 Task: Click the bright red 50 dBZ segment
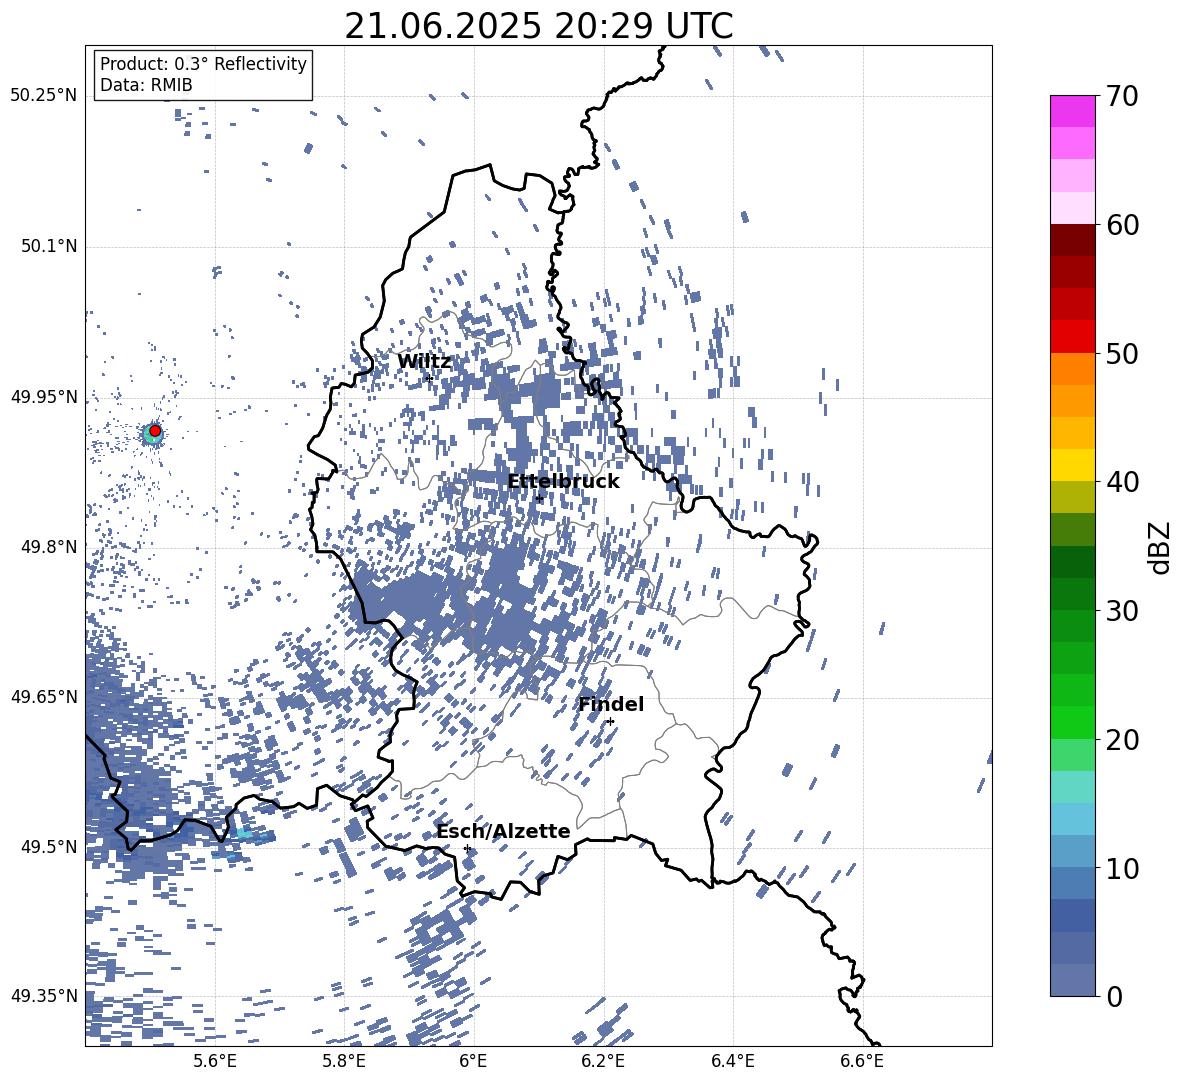[x=1072, y=337]
